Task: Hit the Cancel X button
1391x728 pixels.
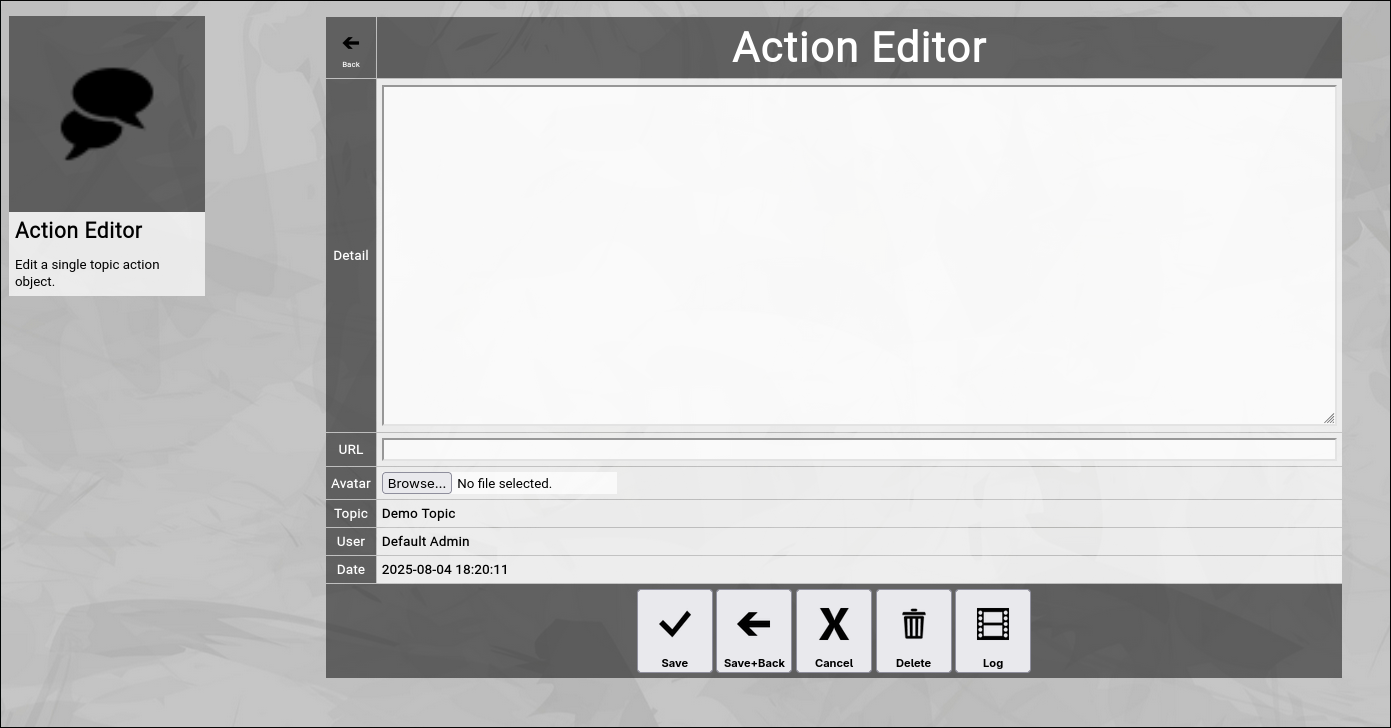Action: (x=834, y=631)
